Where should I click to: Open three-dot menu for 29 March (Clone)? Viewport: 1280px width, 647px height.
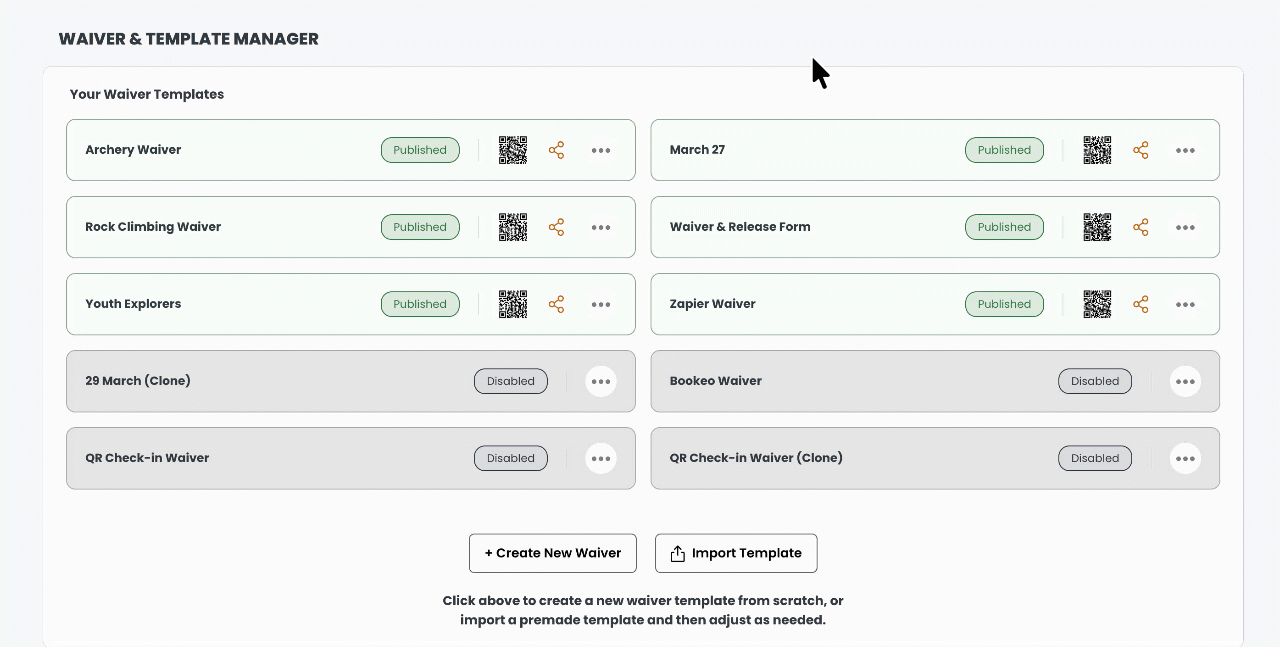601,381
